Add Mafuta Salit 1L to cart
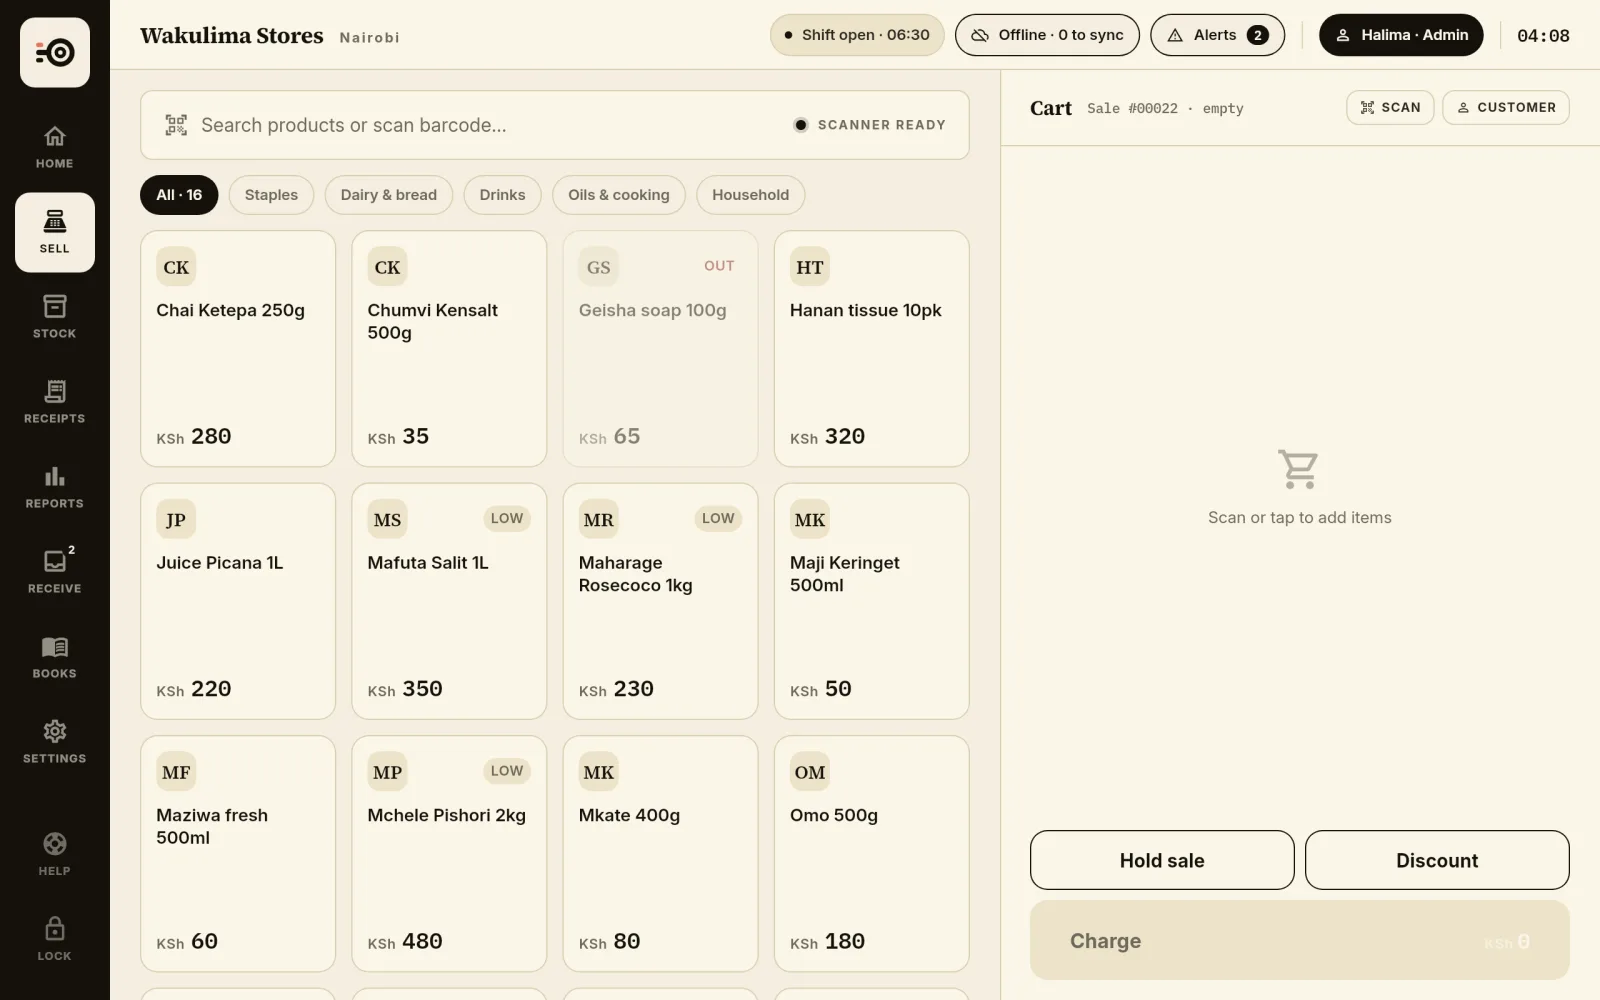The width and height of the screenshot is (1600, 1000). point(449,601)
